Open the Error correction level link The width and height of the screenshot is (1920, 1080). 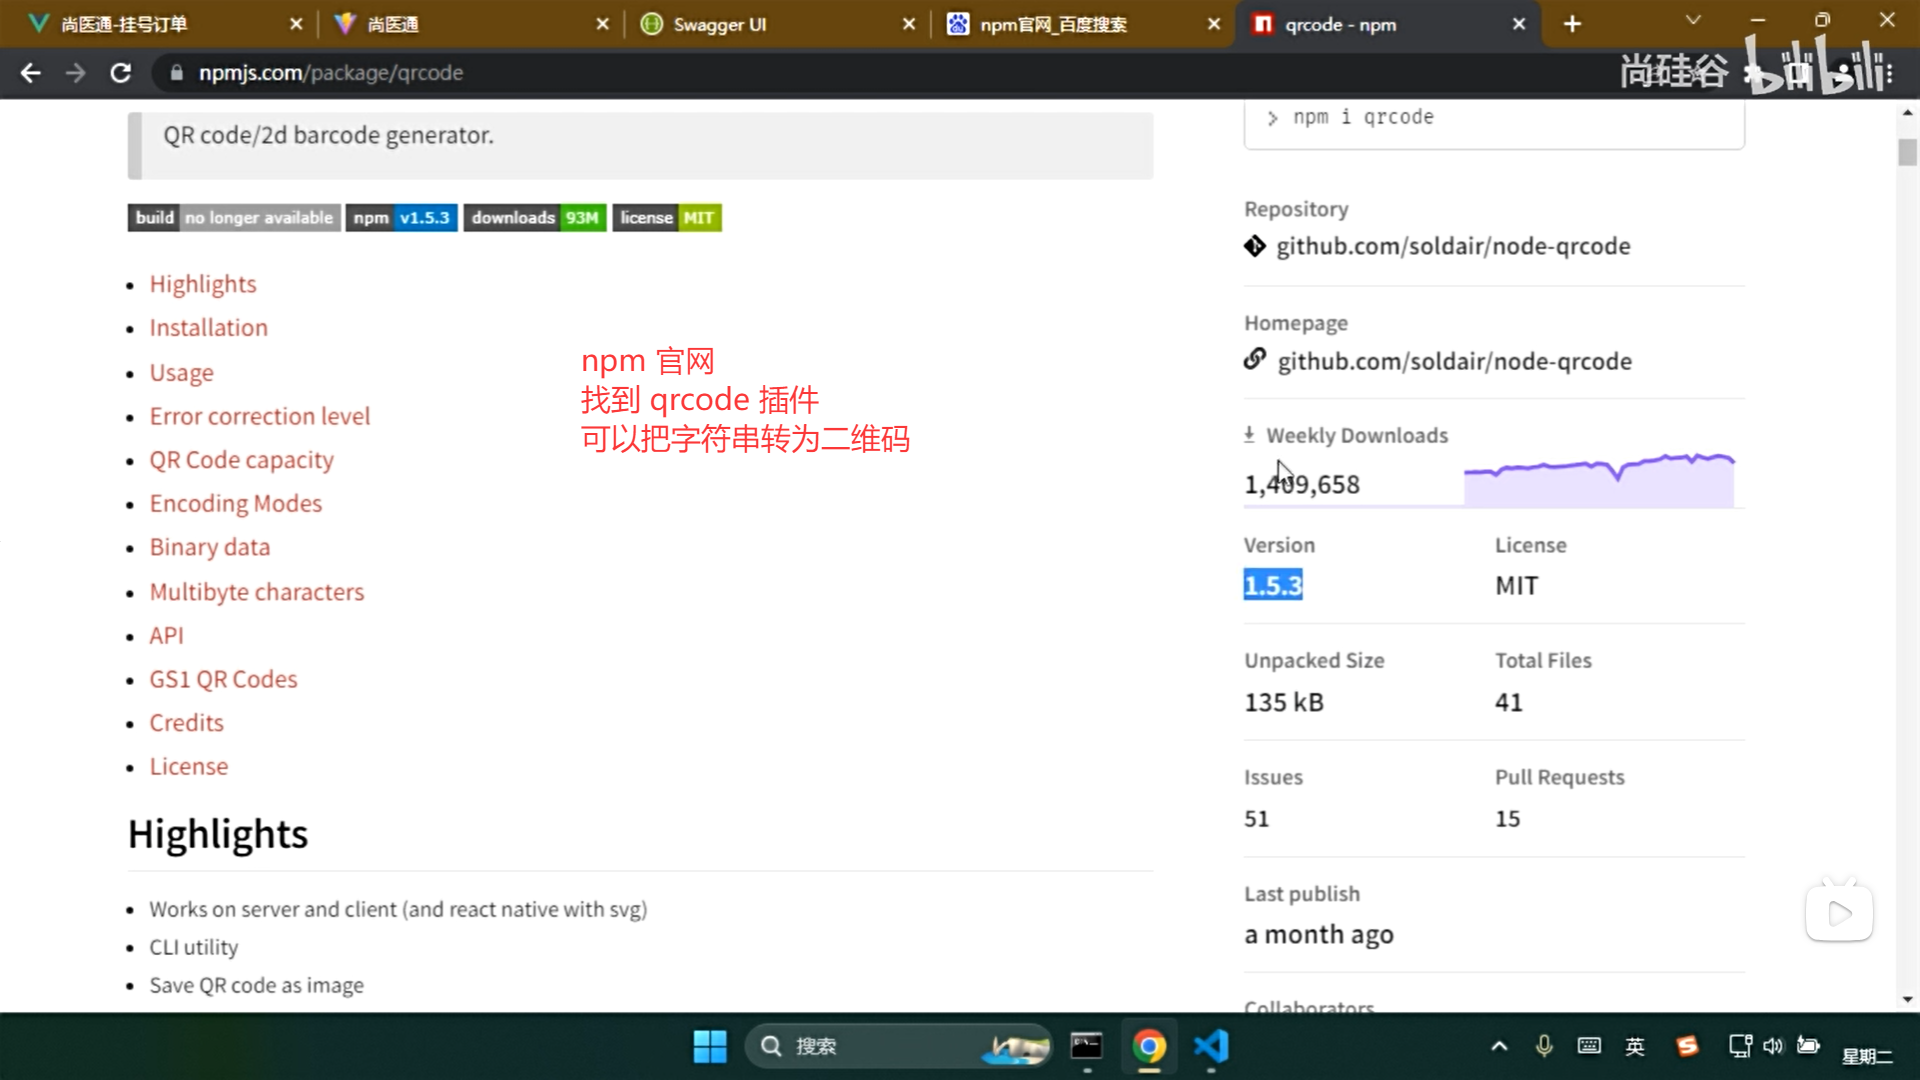(x=260, y=416)
